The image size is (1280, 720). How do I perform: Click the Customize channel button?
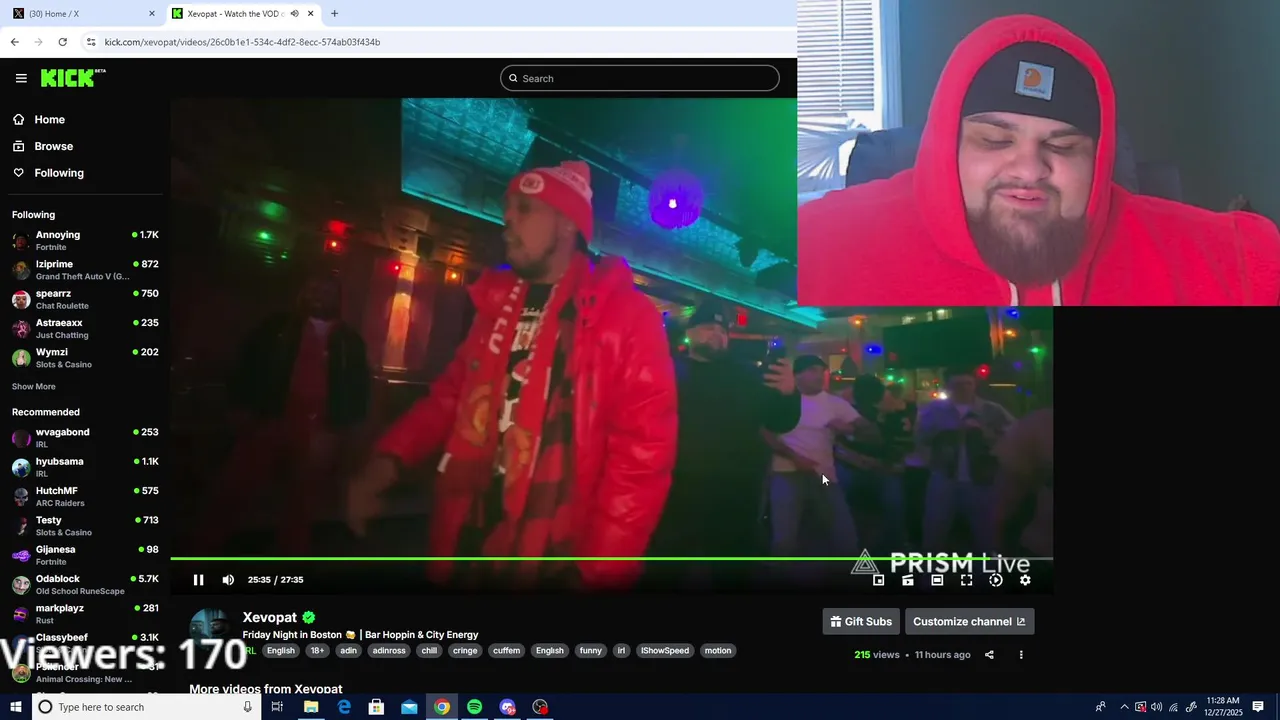point(969,621)
